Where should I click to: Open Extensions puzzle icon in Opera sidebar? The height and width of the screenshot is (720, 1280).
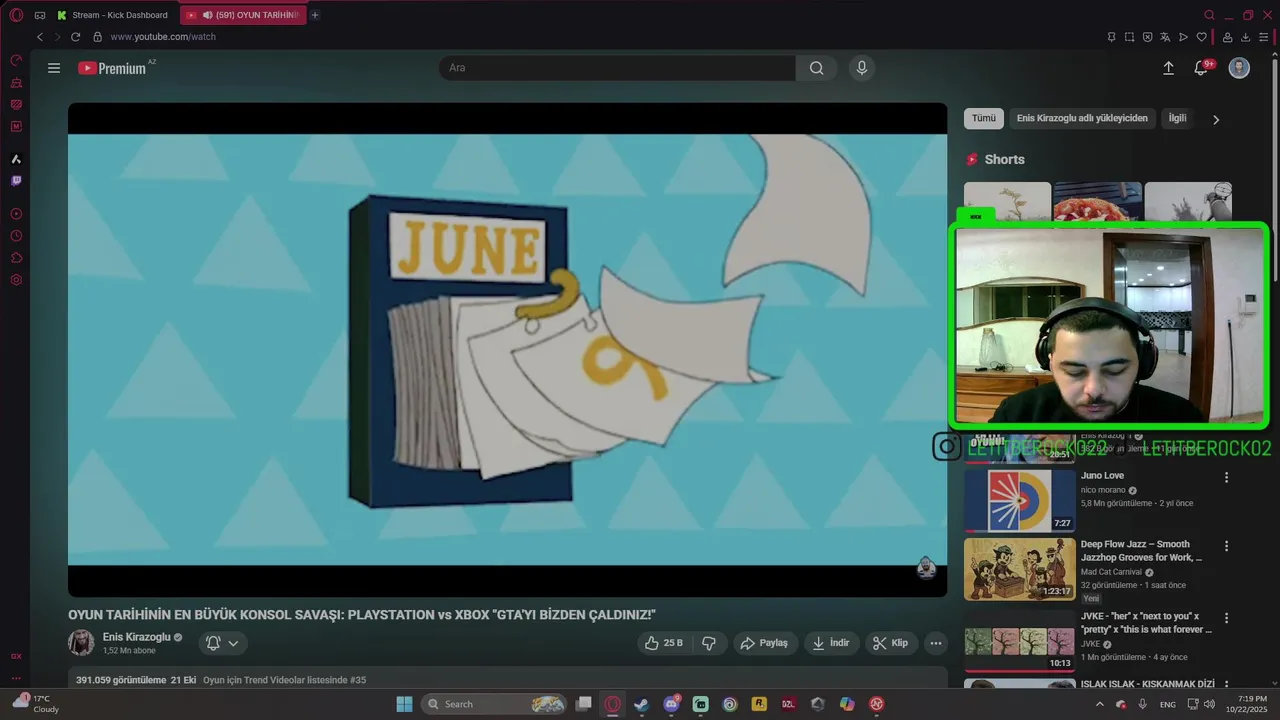tap(16, 258)
